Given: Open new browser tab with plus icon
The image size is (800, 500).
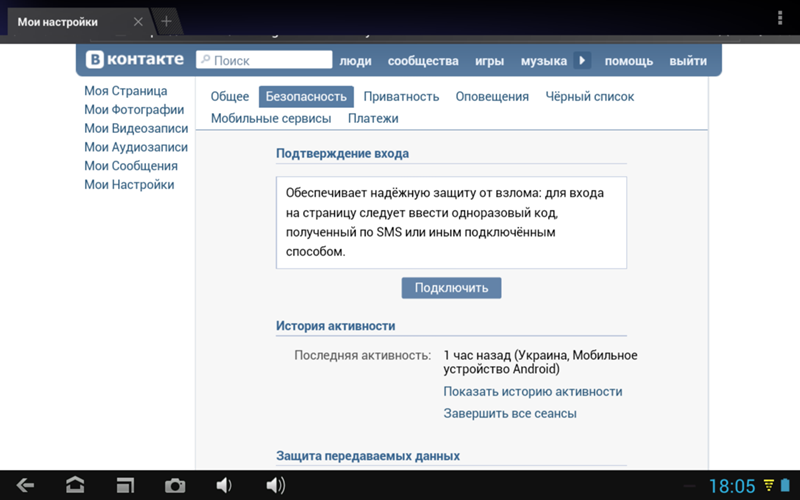Looking at the screenshot, I should [x=167, y=21].
